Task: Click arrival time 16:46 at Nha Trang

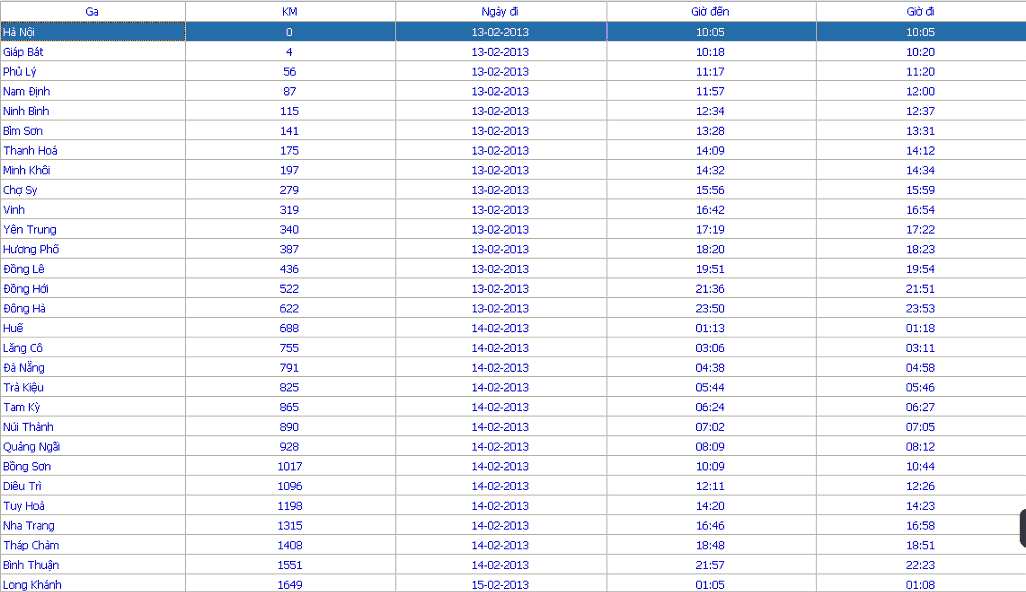Action: click(710, 525)
